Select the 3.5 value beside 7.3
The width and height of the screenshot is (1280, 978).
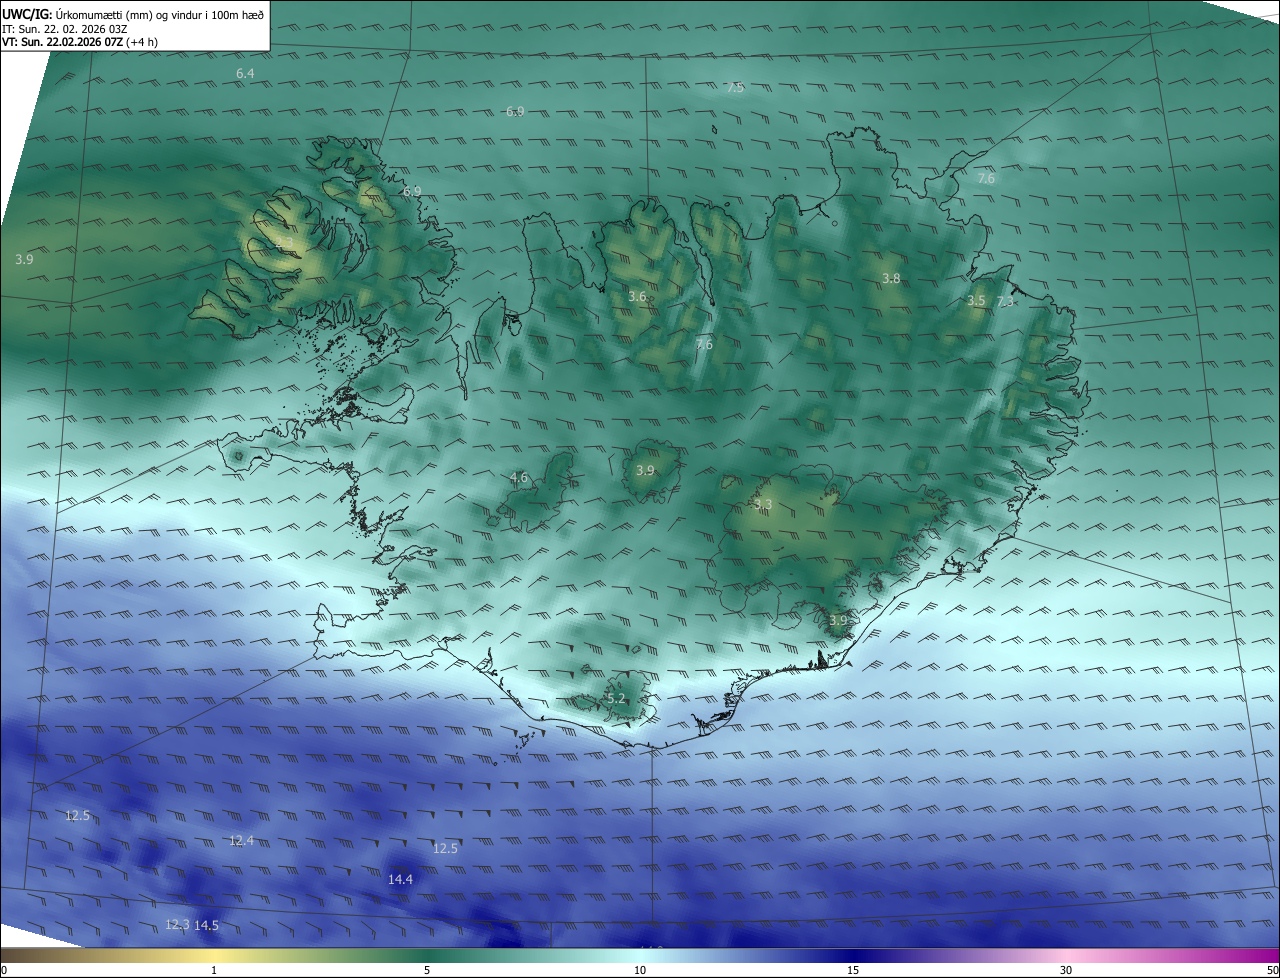976,300
